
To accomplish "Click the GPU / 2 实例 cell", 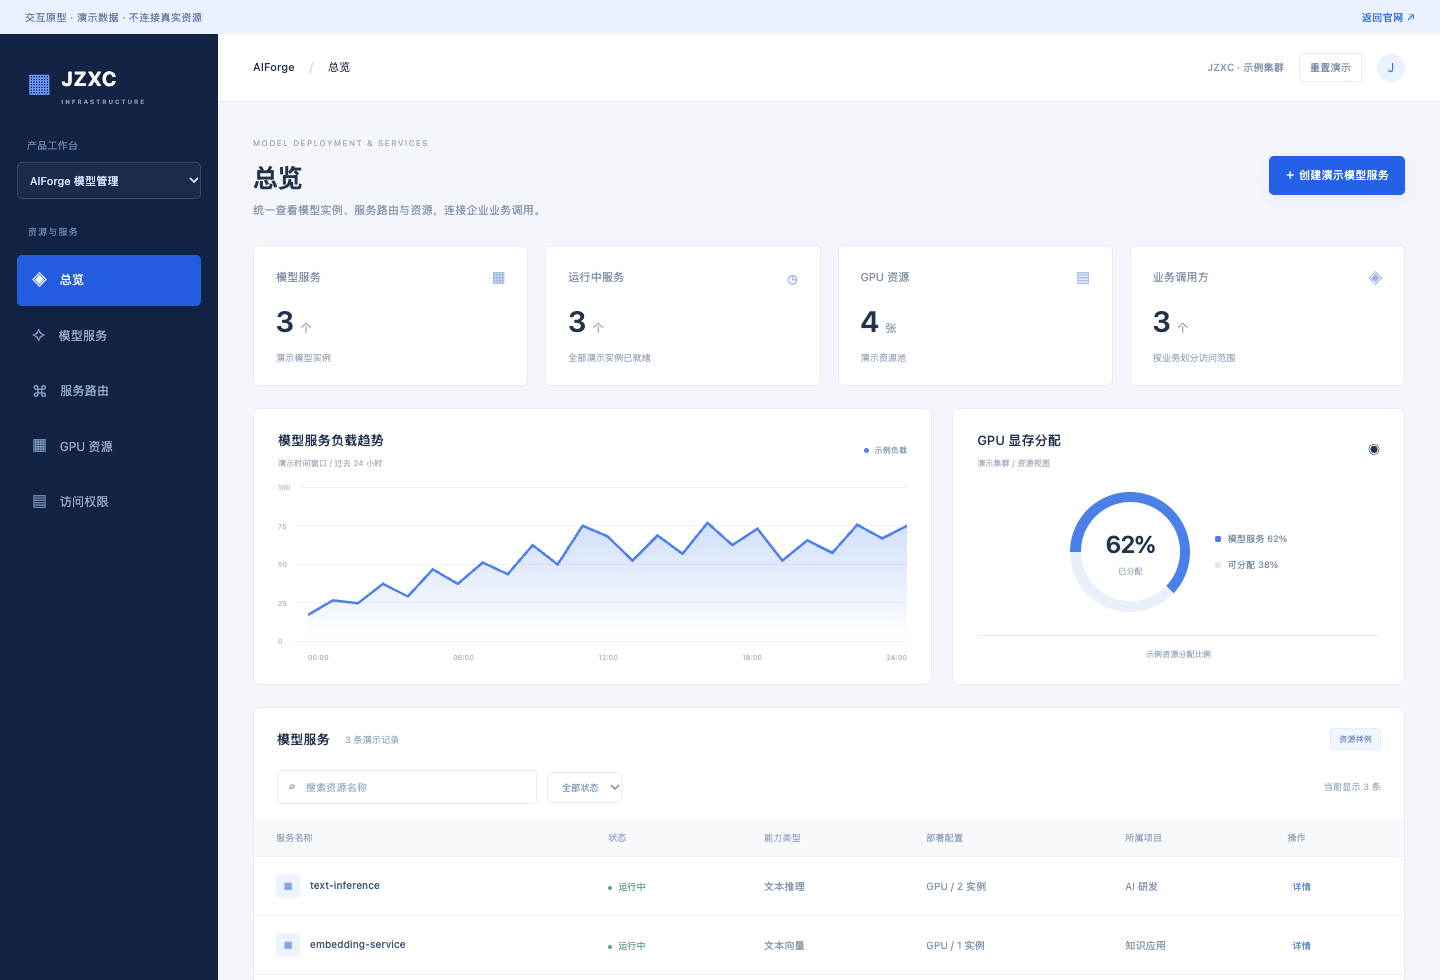I will (956, 887).
